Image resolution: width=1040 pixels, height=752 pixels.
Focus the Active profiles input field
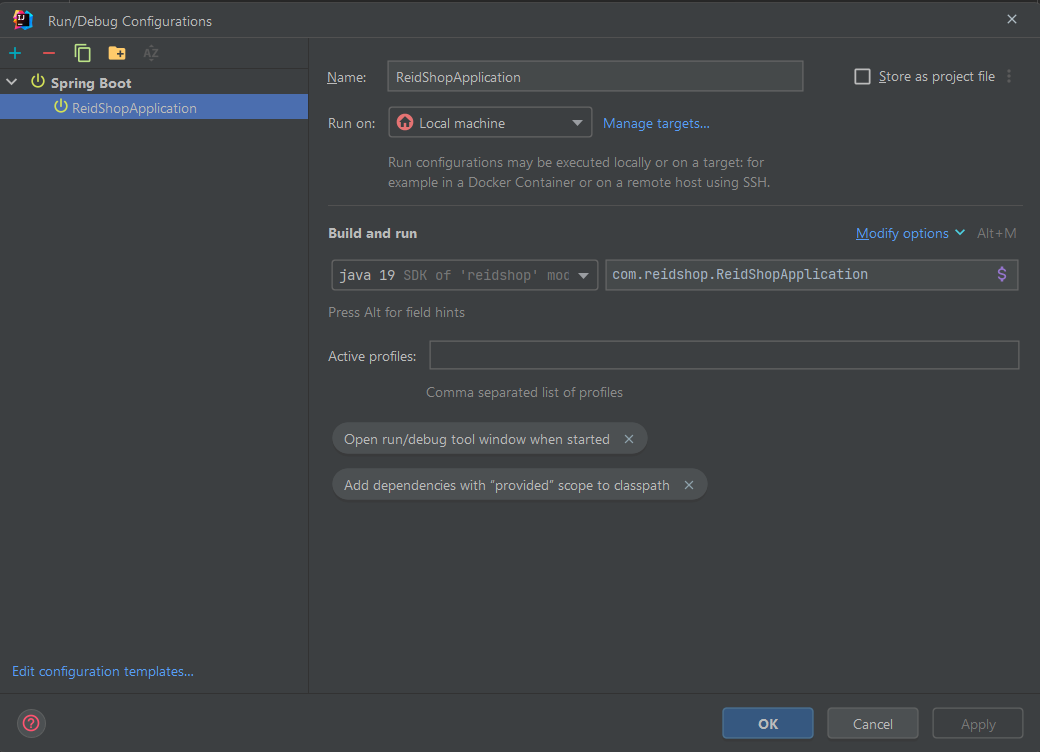[x=724, y=355]
